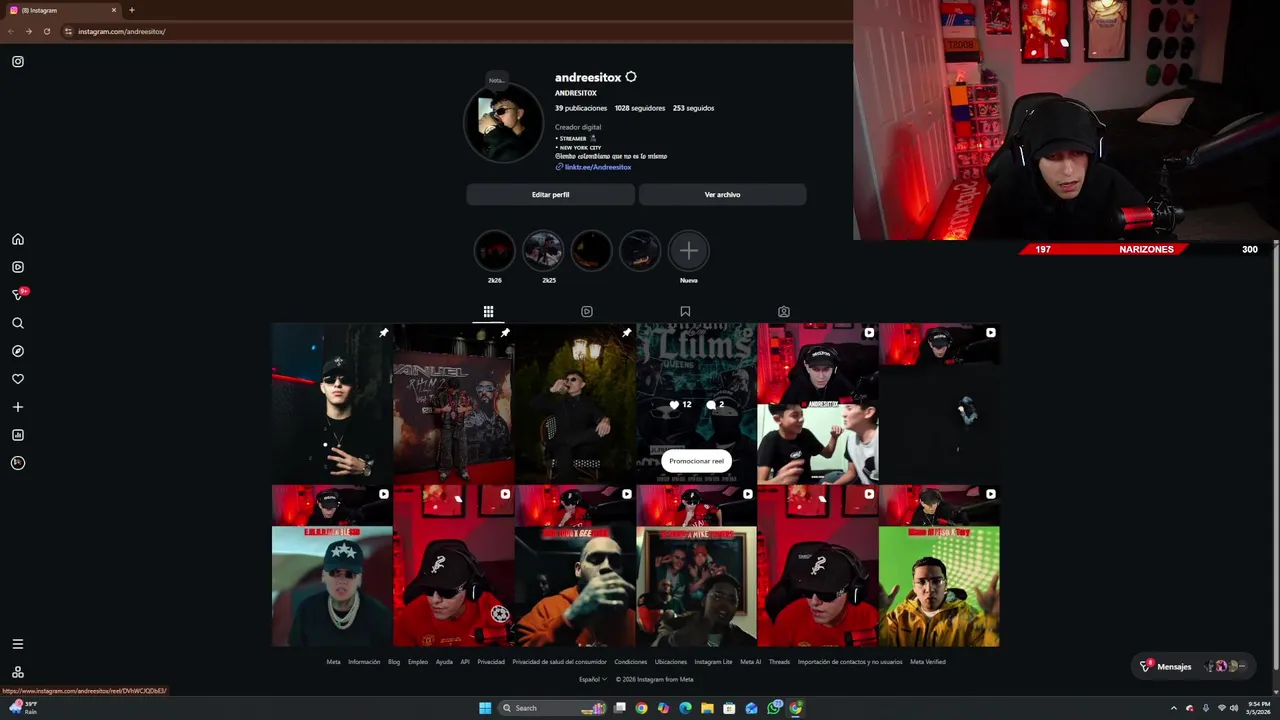
Task: Open the reel with the orange hoodie man
Action: point(575,566)
